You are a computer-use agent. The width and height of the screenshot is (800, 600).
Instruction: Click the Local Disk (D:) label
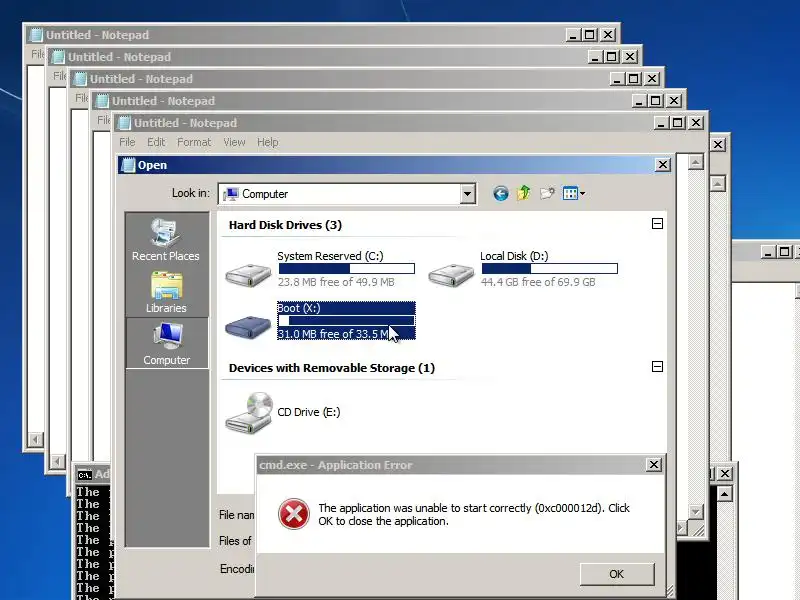point(514,256)
